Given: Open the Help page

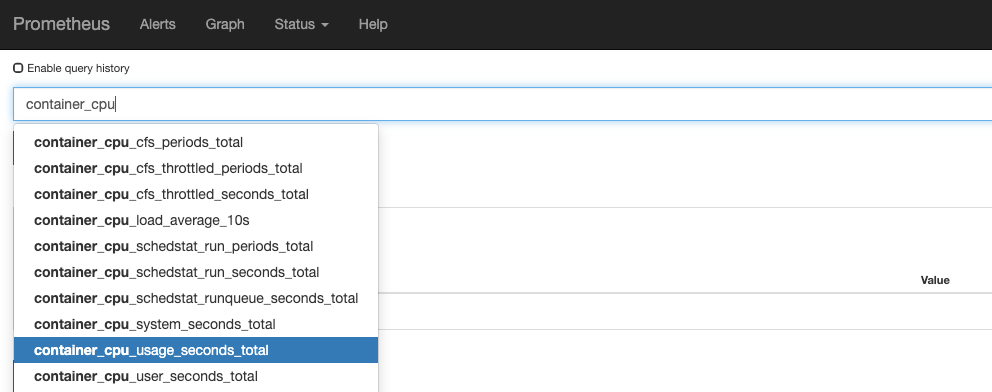Looking at the screenshot, I should (x=373, y=24).
